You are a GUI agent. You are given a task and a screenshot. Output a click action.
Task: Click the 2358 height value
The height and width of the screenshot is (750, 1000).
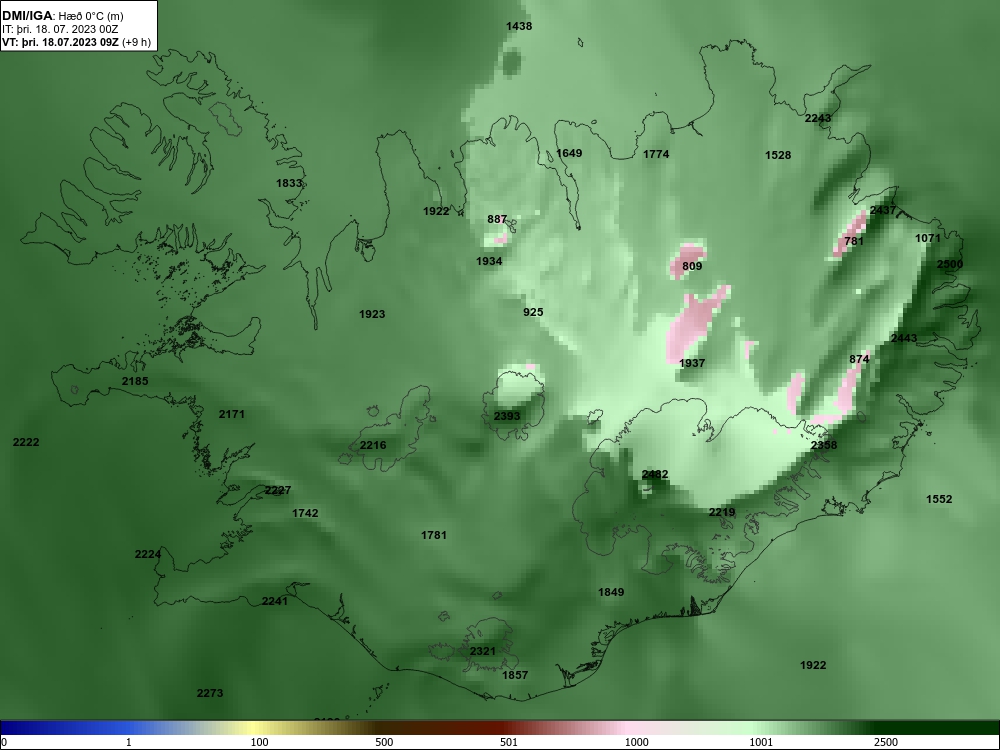click(824, 445)
